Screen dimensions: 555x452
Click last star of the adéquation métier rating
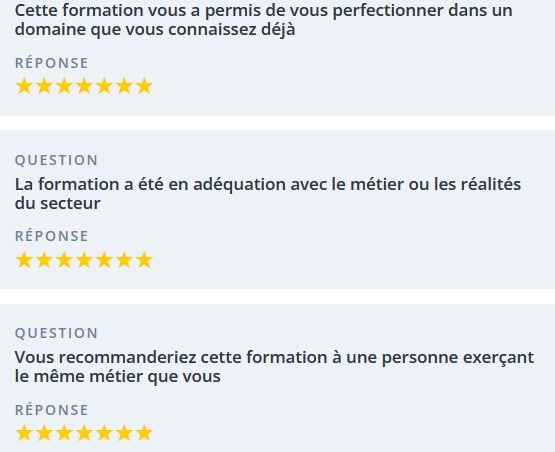[x=144, y=260]
